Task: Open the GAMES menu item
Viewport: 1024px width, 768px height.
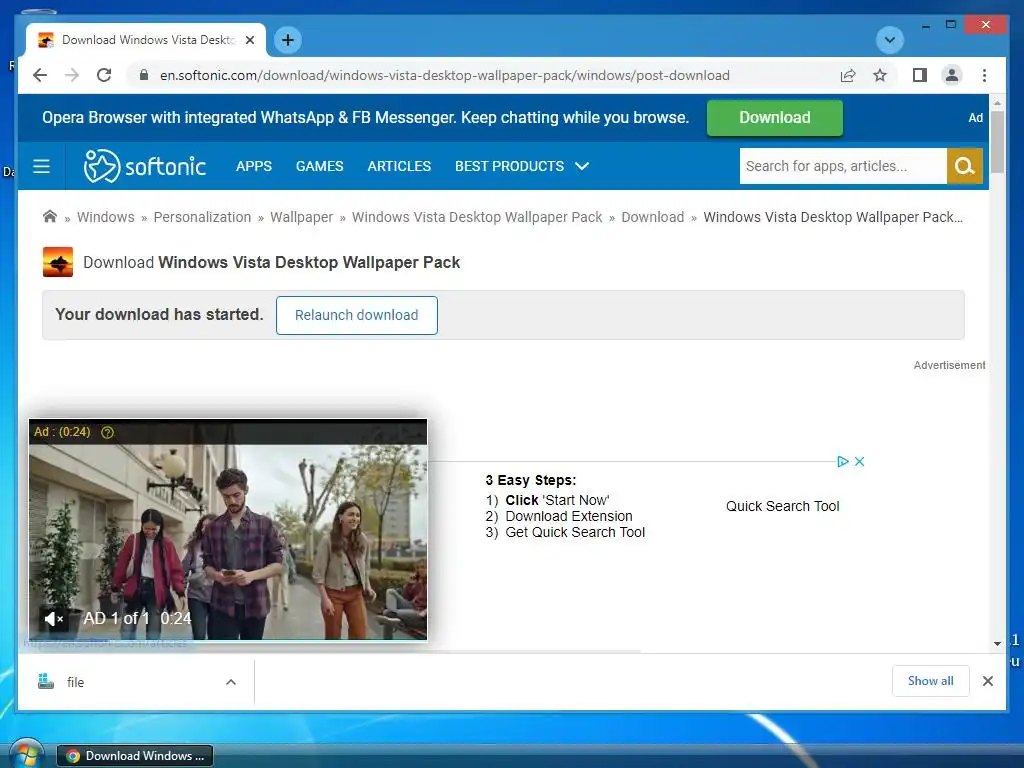Action: (319, 166)
